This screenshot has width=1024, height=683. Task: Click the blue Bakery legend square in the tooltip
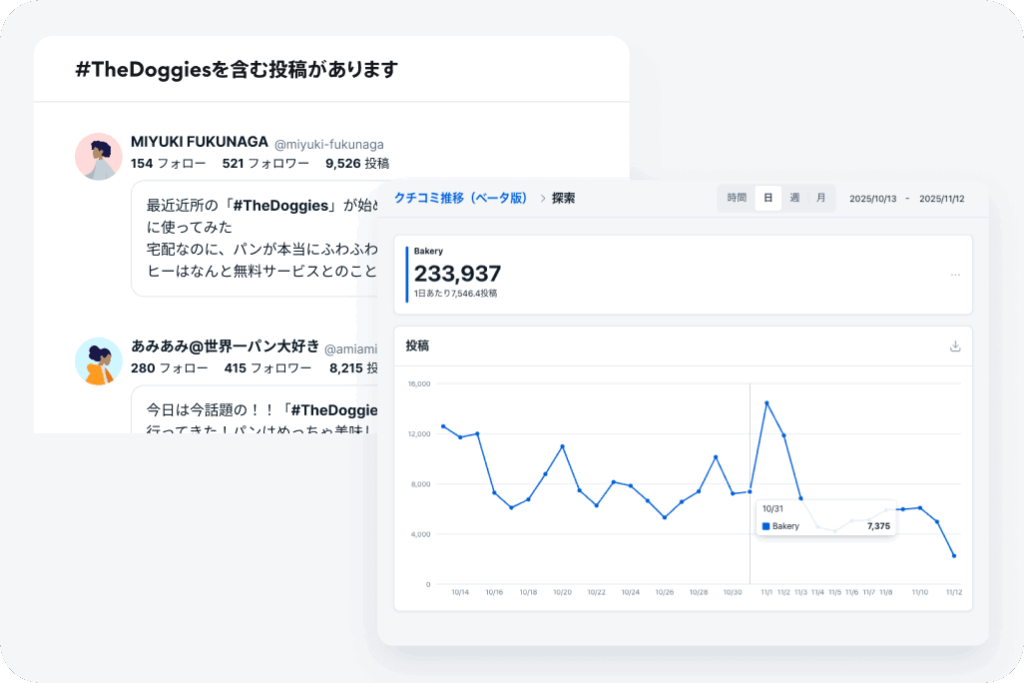point(766,526)
